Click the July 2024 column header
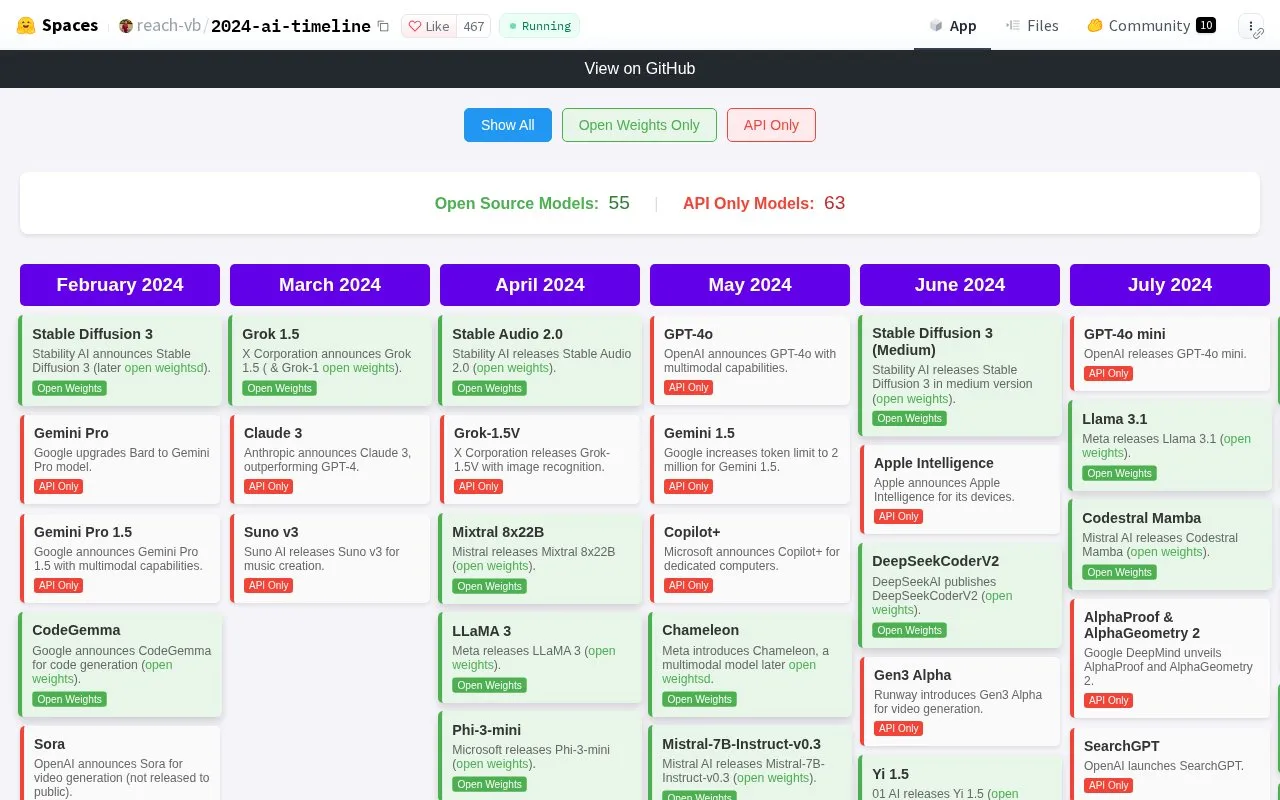1280x800 pixels. click(x=1170, y=285)
